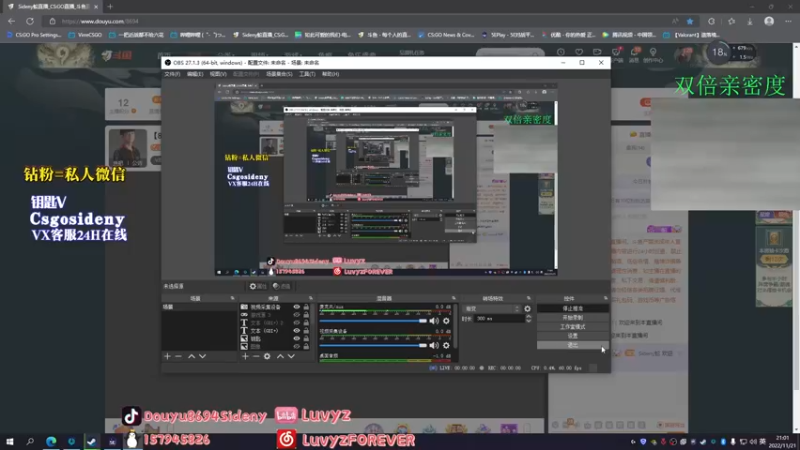Click the Edge favorites star in address bar

pos(690,21)
